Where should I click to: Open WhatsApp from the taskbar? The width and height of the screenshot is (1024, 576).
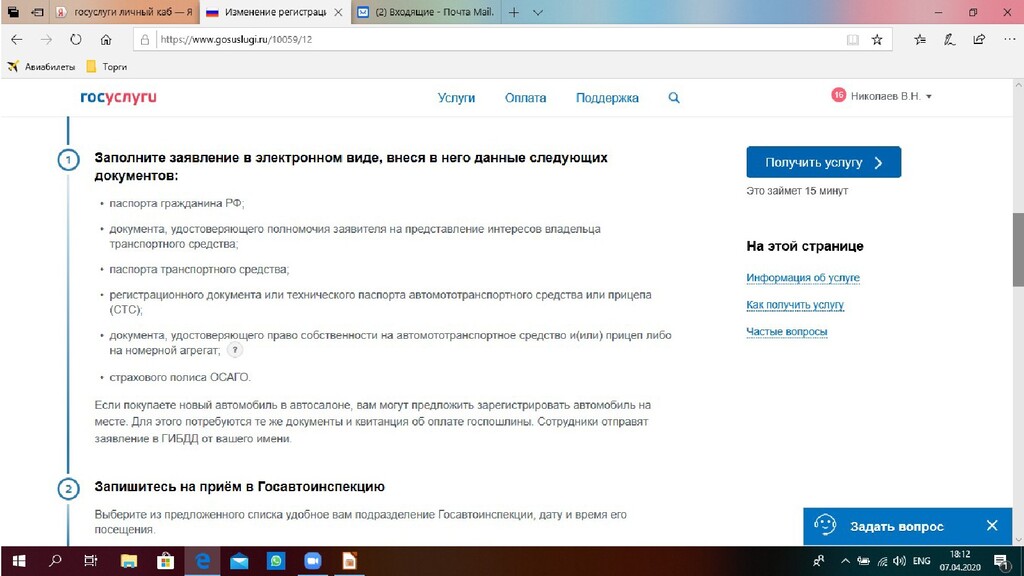click(x=276, y=561)
